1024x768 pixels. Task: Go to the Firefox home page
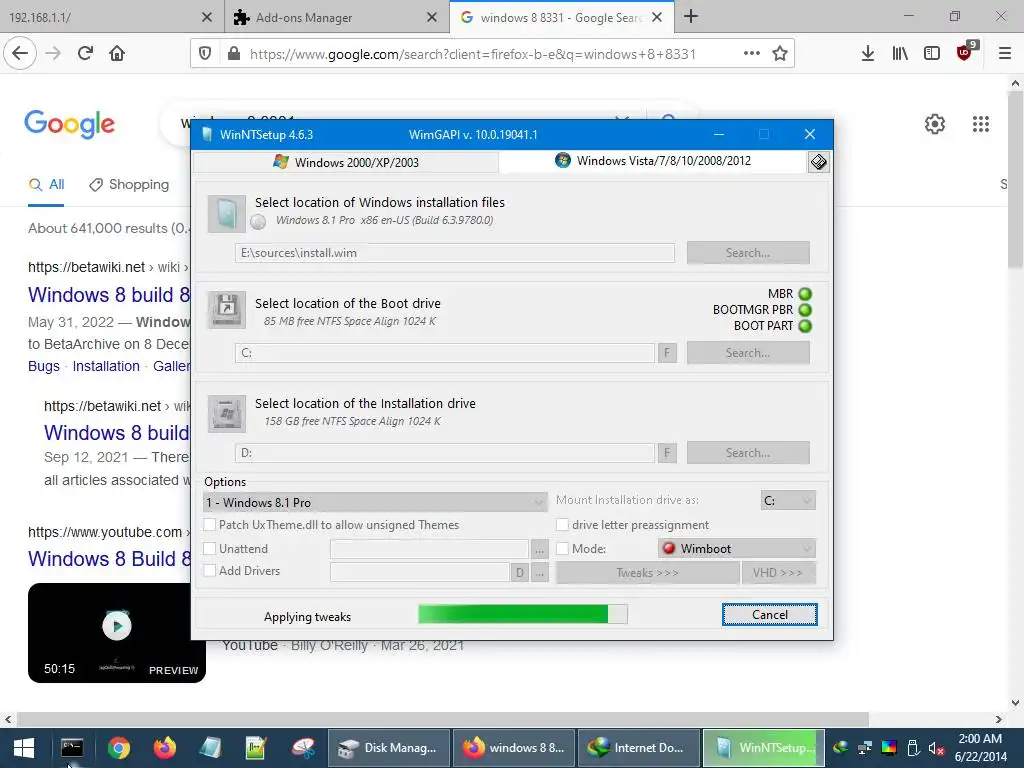click(117, 53)
